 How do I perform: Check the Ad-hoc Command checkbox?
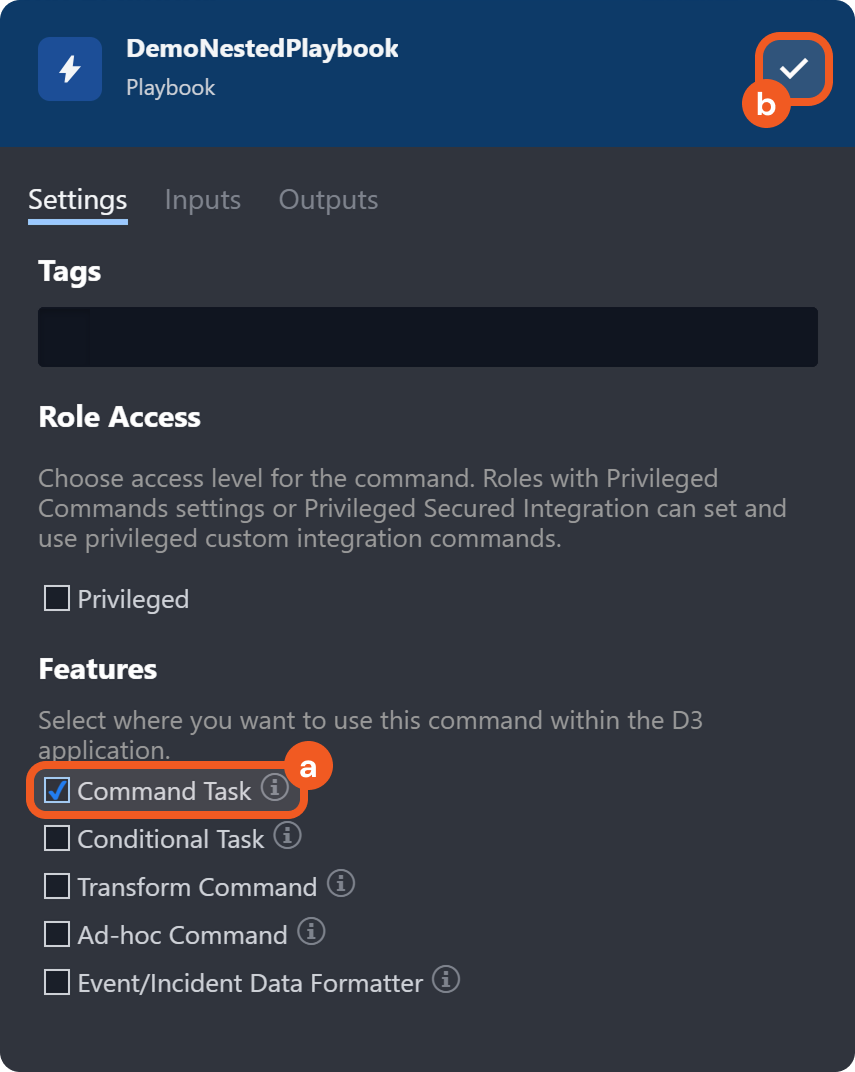tap(57, 934)
